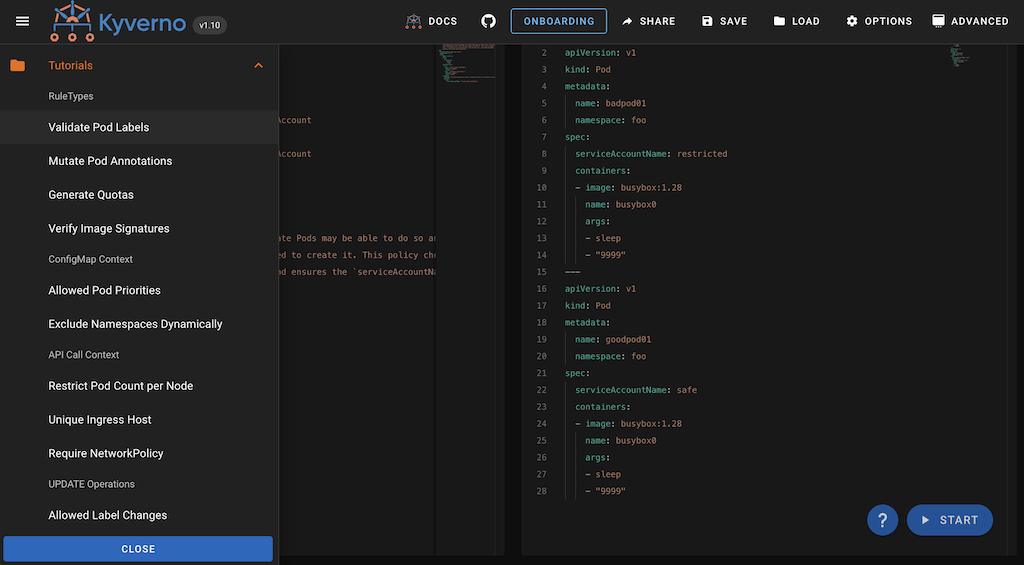
Task: Collapse the Tutorials section chevron
Action: coord(258,66)
